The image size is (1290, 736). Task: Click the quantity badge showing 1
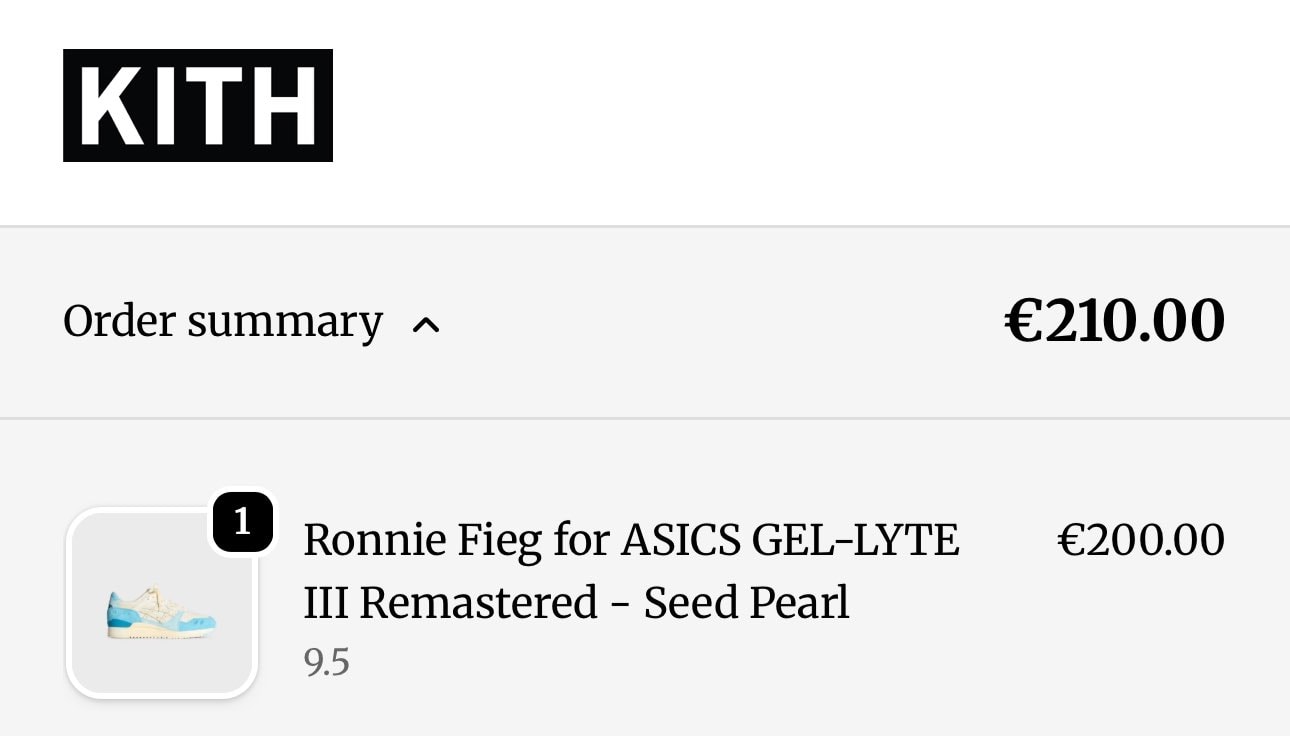[242, 520]
